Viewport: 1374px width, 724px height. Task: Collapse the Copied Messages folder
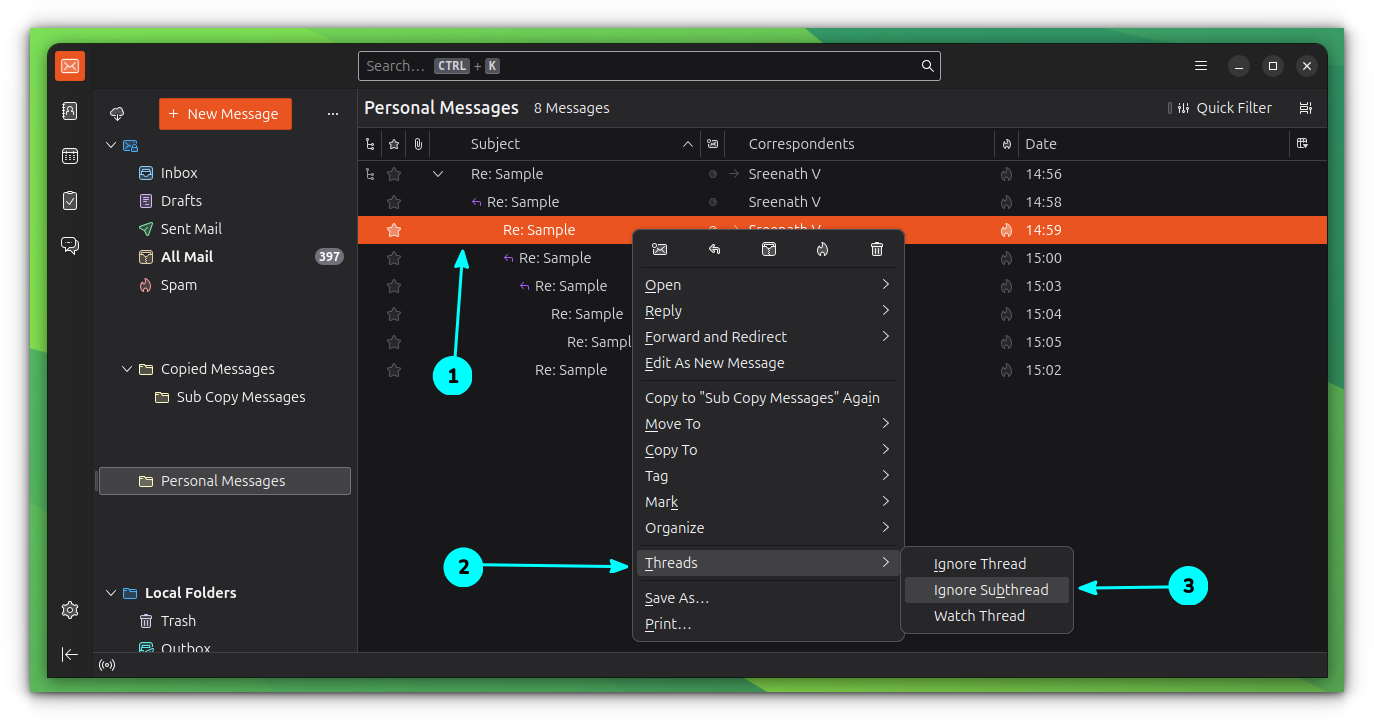(127, 369)
